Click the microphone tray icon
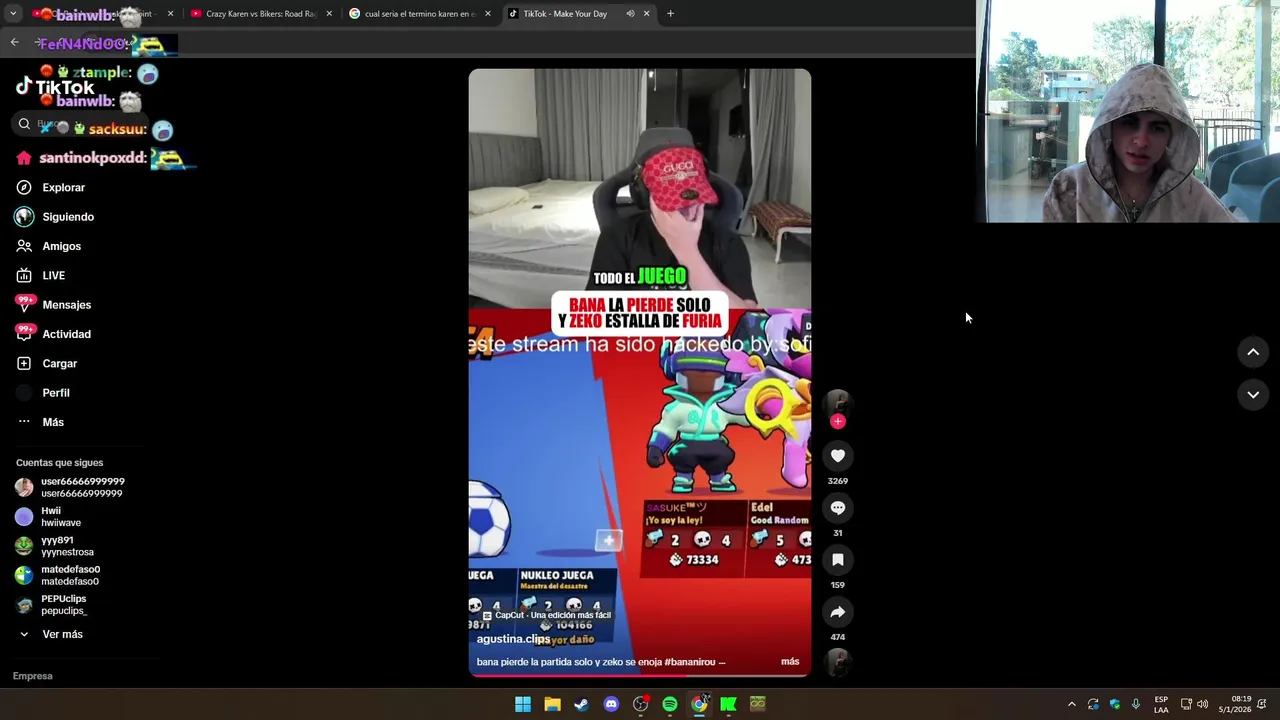The width and height of the screenshot is (1280, 720). click(1135, 704)
